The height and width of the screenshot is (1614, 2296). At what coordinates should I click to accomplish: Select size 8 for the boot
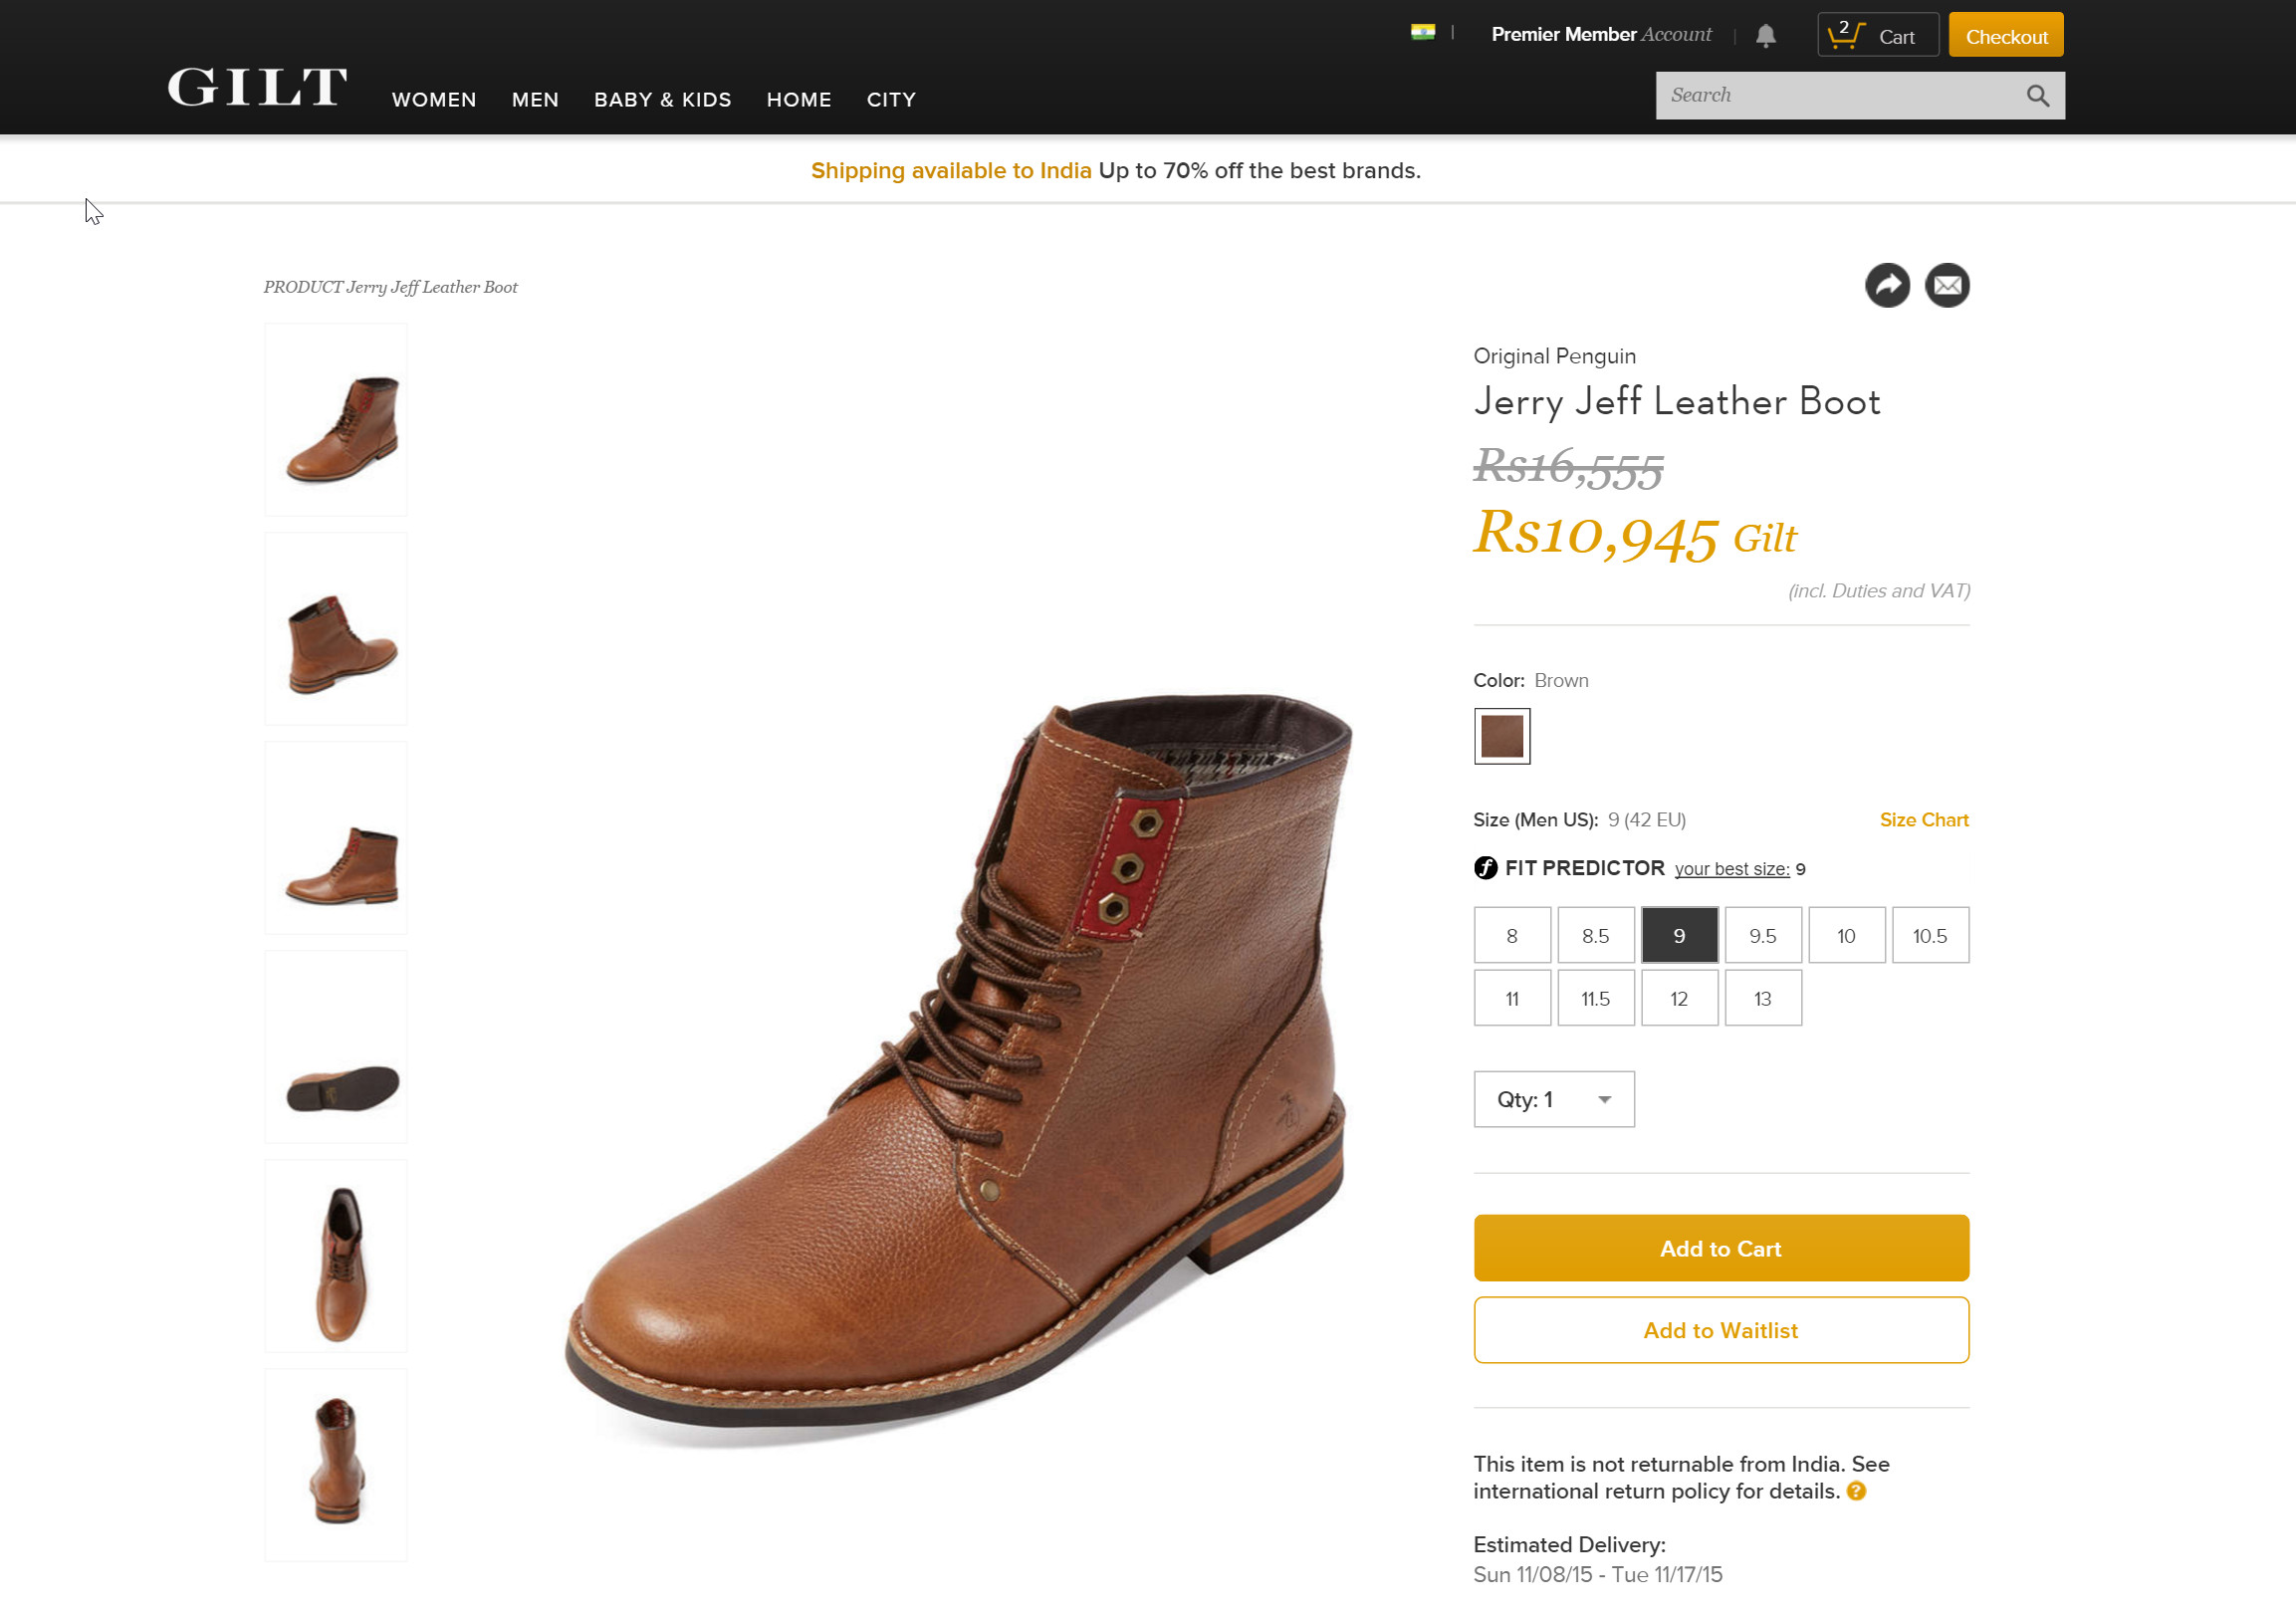pos(1512,935)
